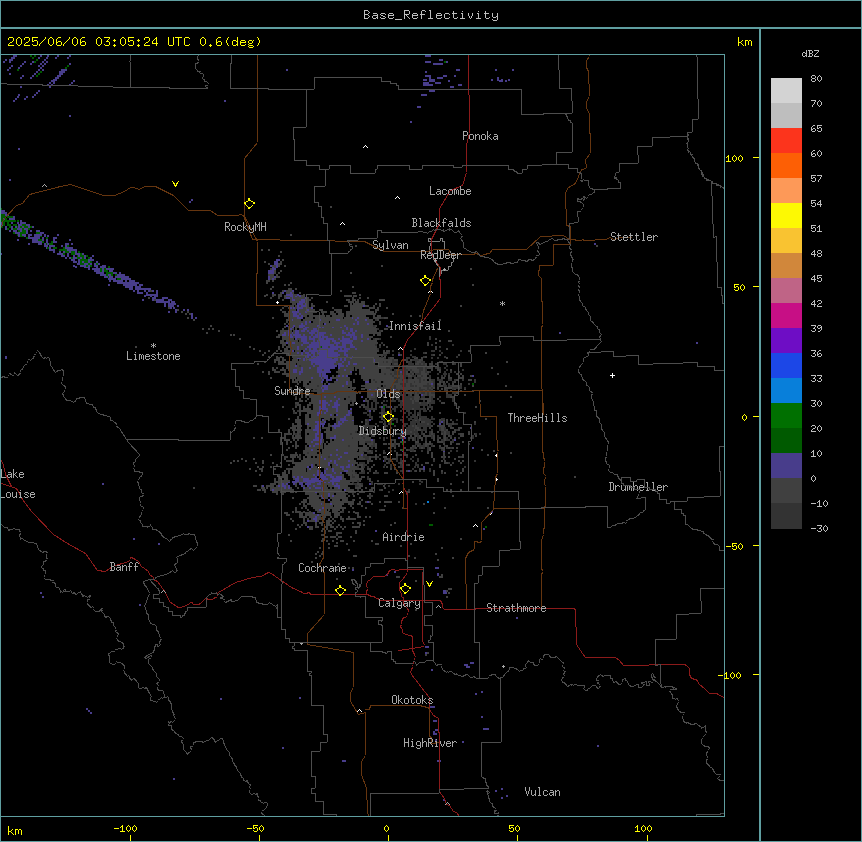
Task: Click the Cochrane label
Action: (x=322, y=568)
